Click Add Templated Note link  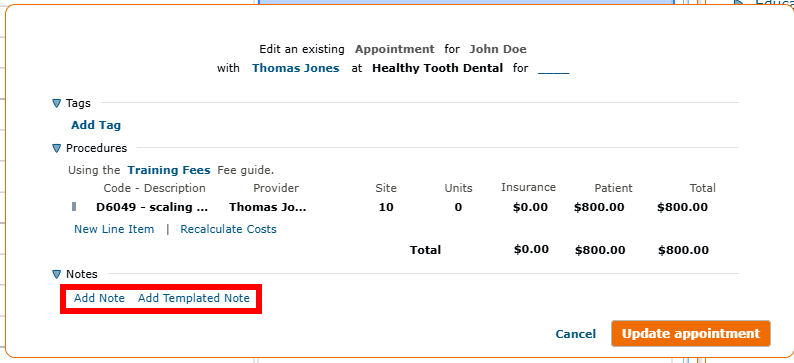(x=194, y=298)
